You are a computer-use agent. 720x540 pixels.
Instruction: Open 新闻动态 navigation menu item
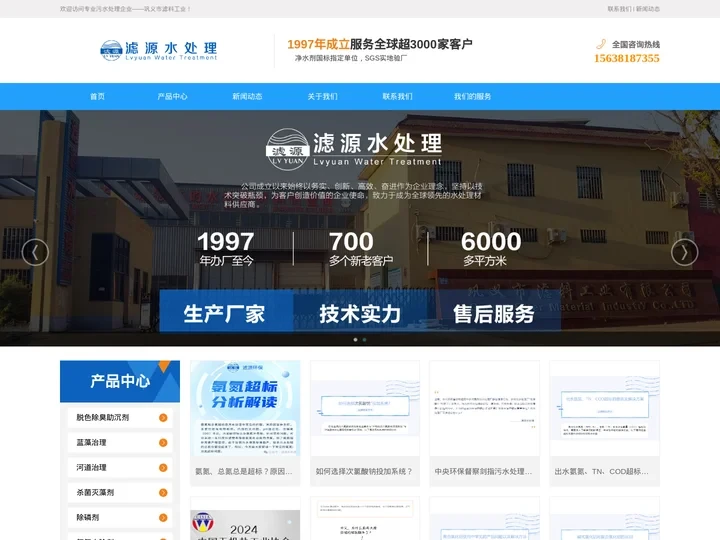[x=247, y=96]
